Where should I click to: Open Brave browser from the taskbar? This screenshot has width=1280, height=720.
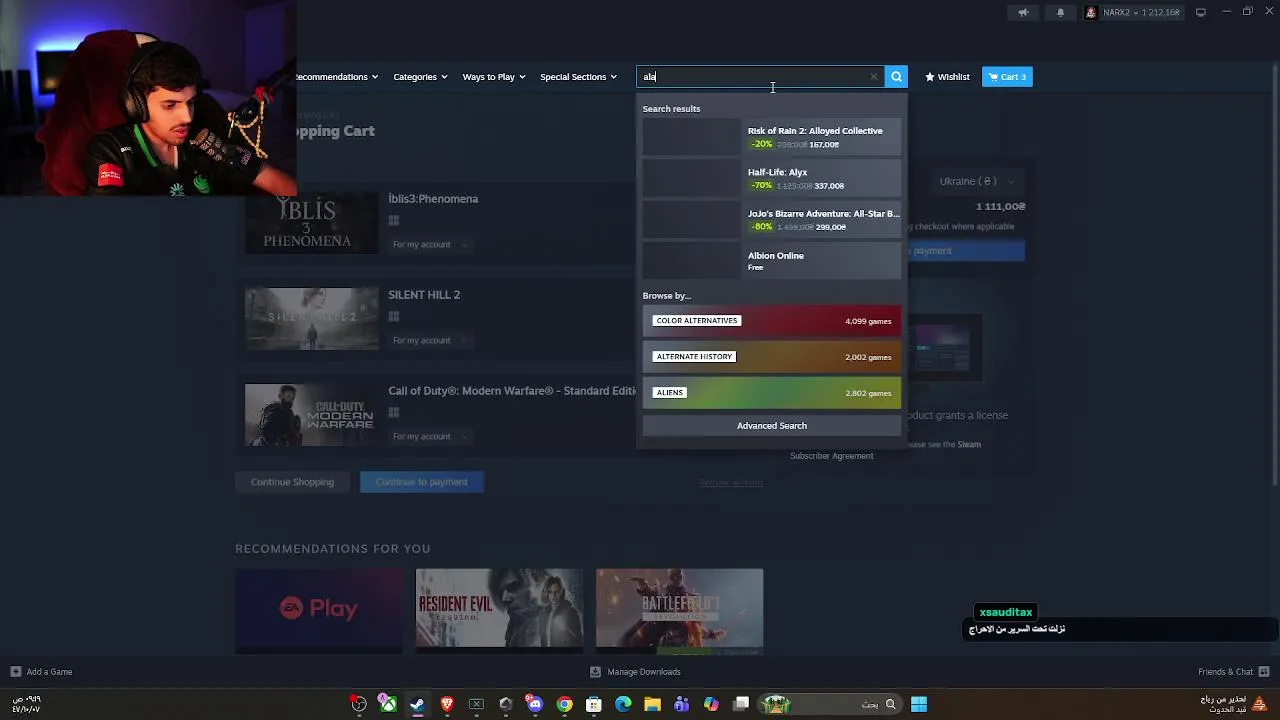[x=447, y=704]
